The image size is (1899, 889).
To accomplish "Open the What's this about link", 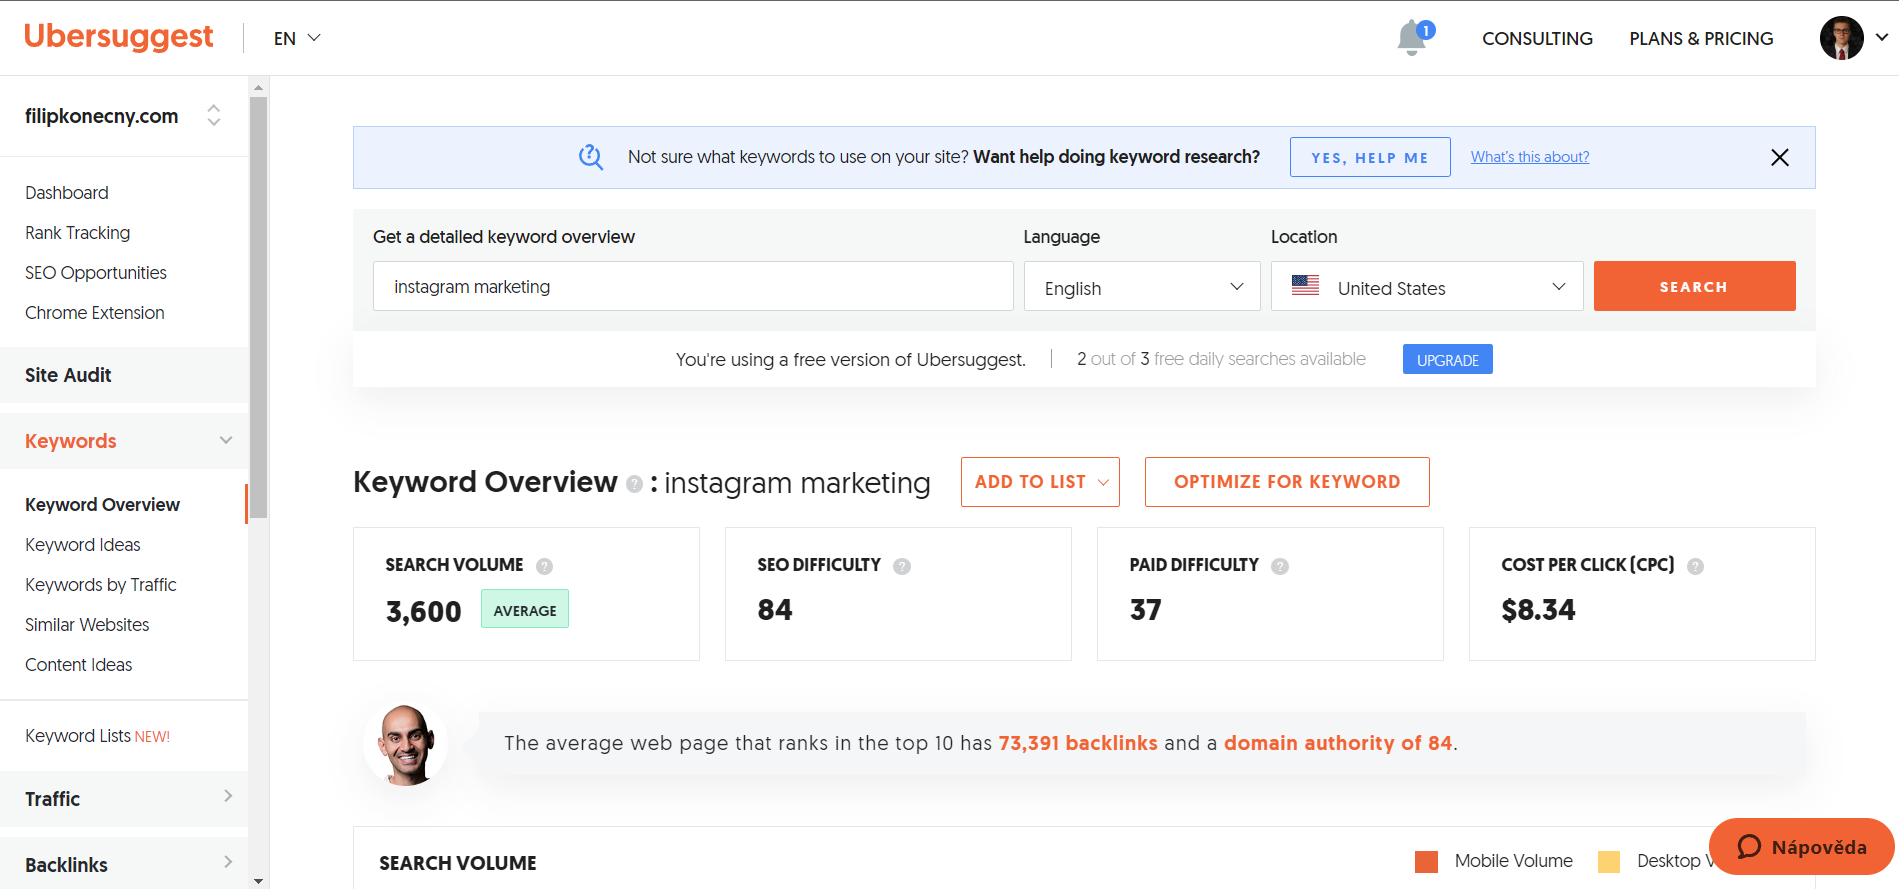I will [1530, 157].
